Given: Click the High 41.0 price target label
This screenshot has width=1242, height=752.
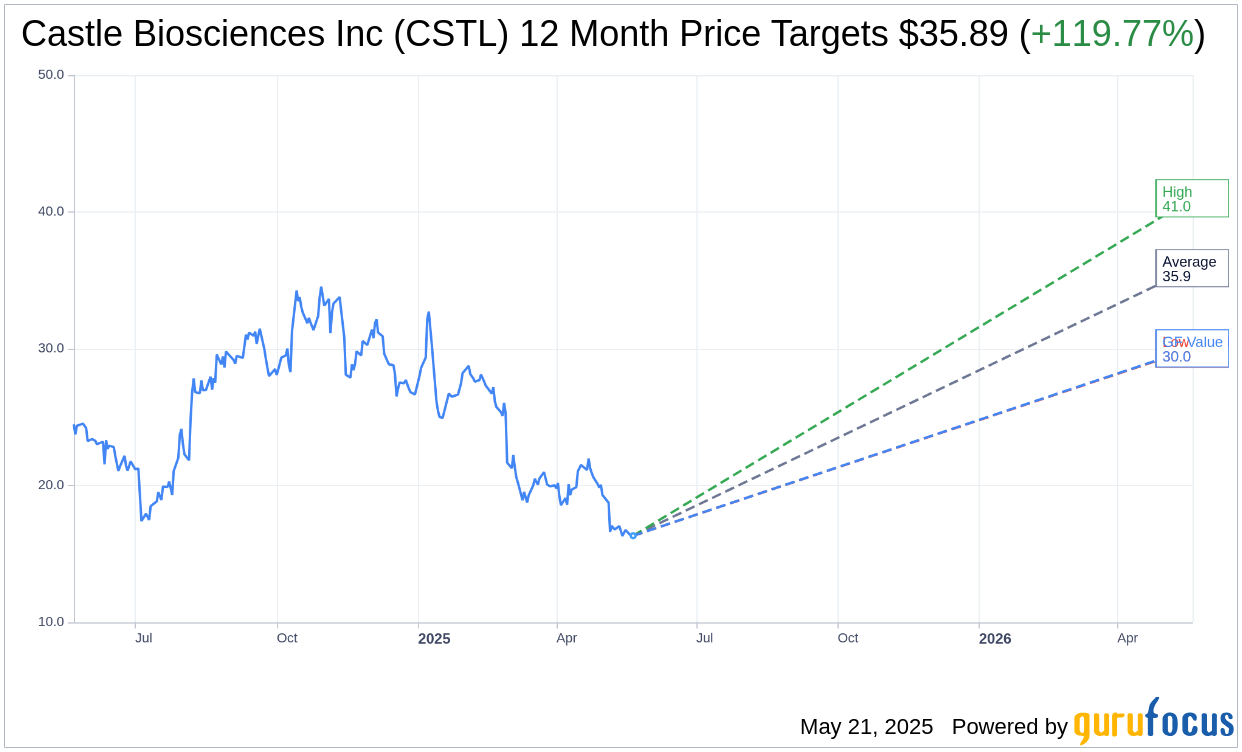Looking at the screenshot, I should point(1191,198).
